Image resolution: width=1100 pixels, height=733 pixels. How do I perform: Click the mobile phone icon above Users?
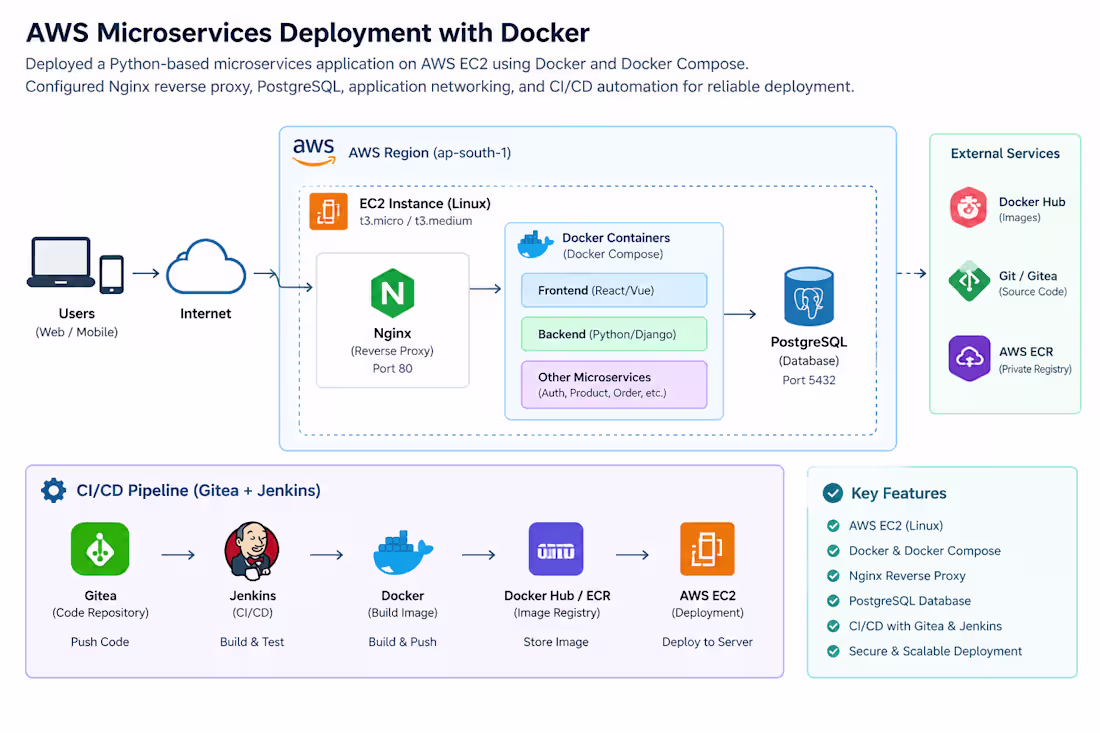point(112,274)
